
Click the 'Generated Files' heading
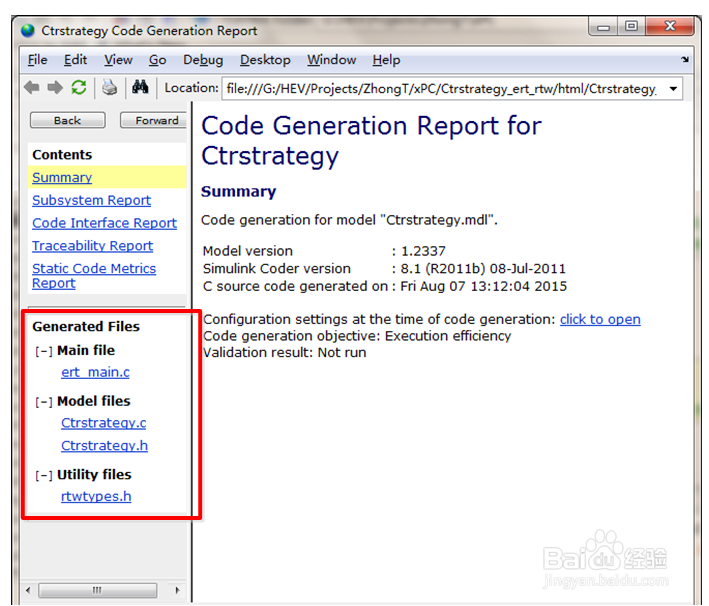point(86,327)
